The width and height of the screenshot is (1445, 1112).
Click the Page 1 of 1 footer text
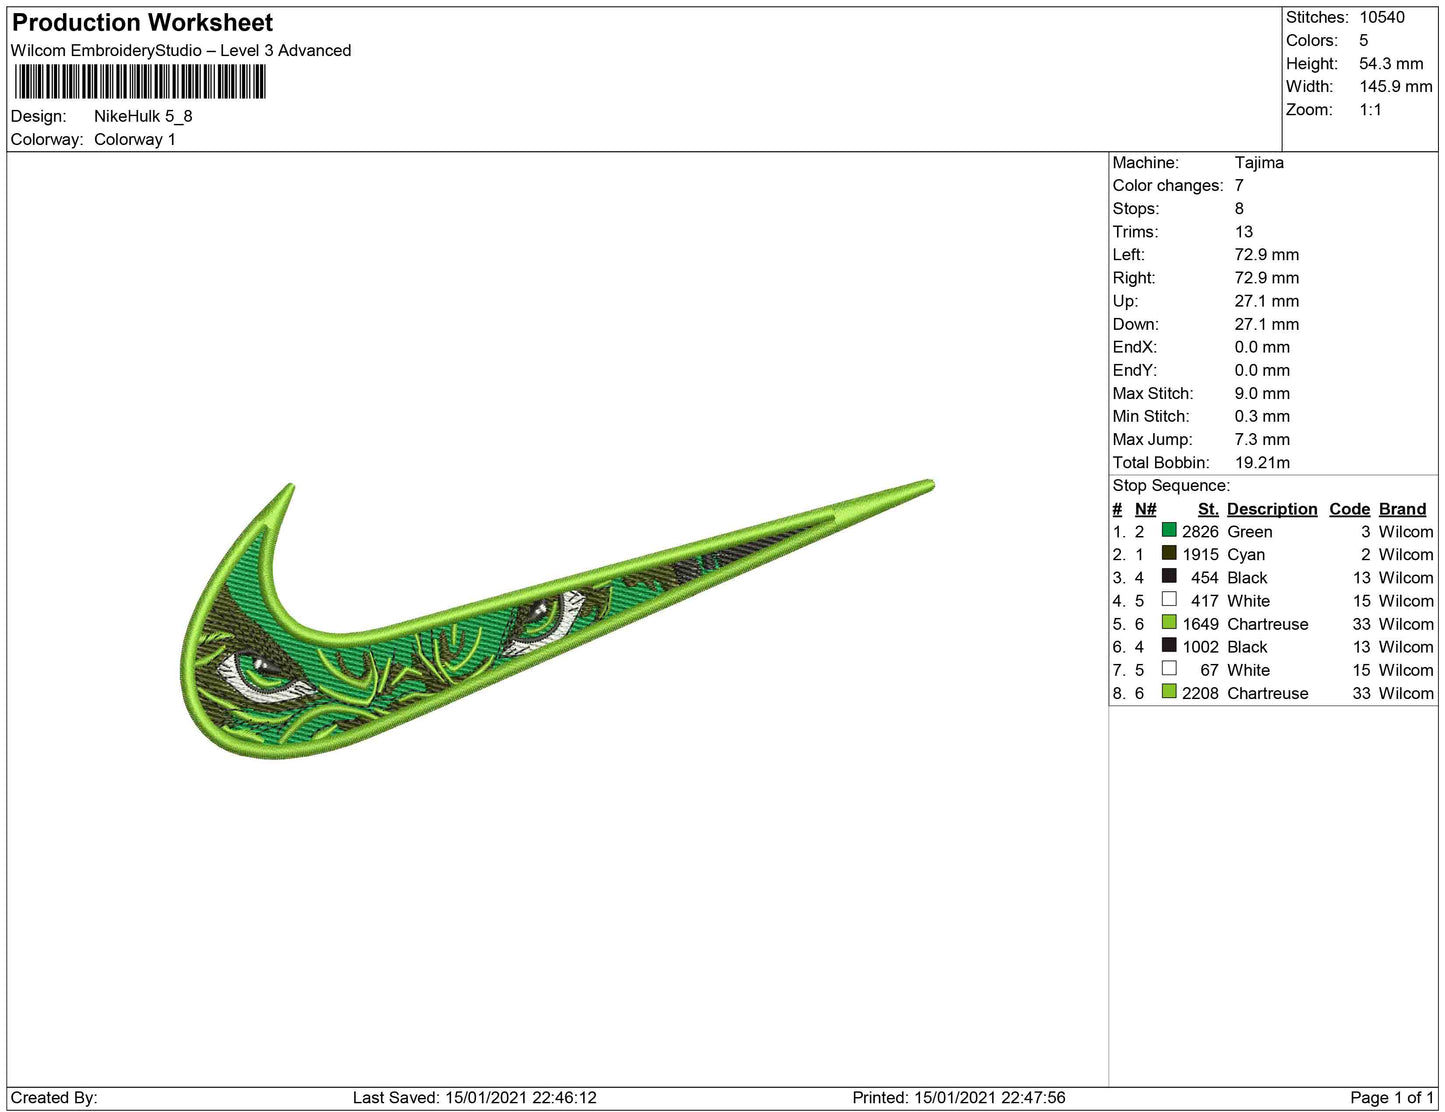pyautogui.click(x=1391, y=1098)
